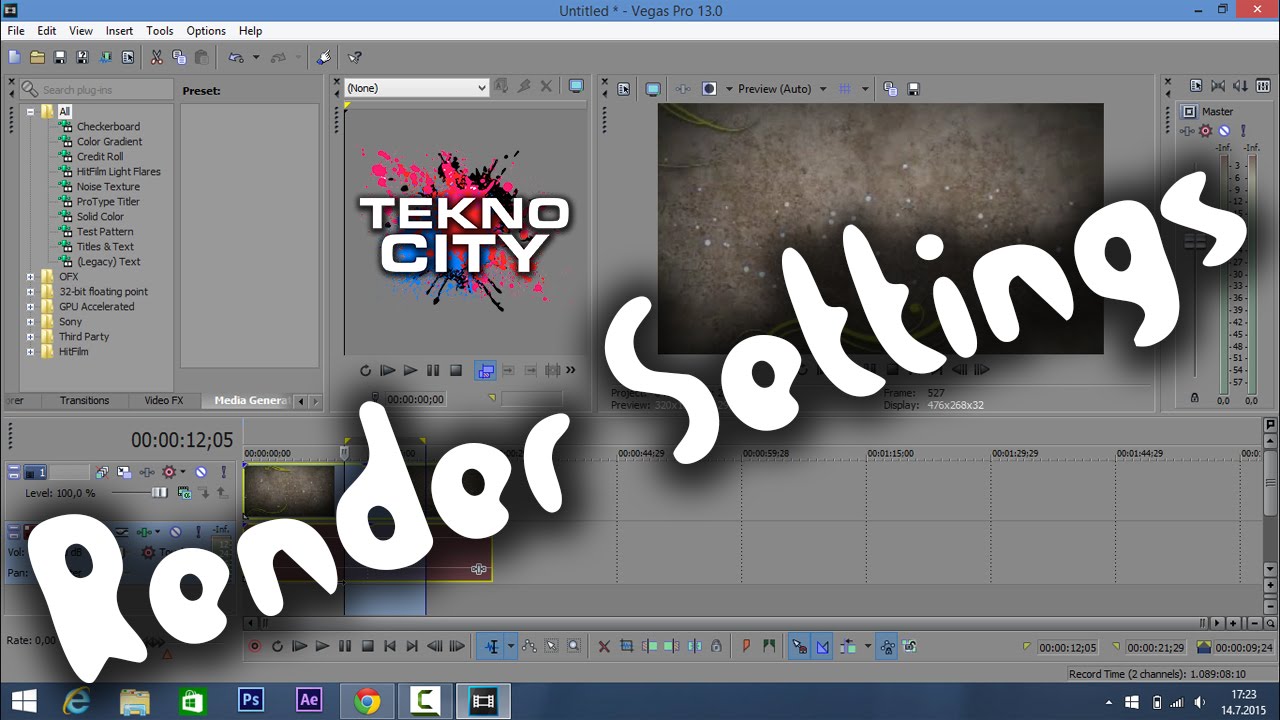Open the overlays grid dropdown arrow

865,89
